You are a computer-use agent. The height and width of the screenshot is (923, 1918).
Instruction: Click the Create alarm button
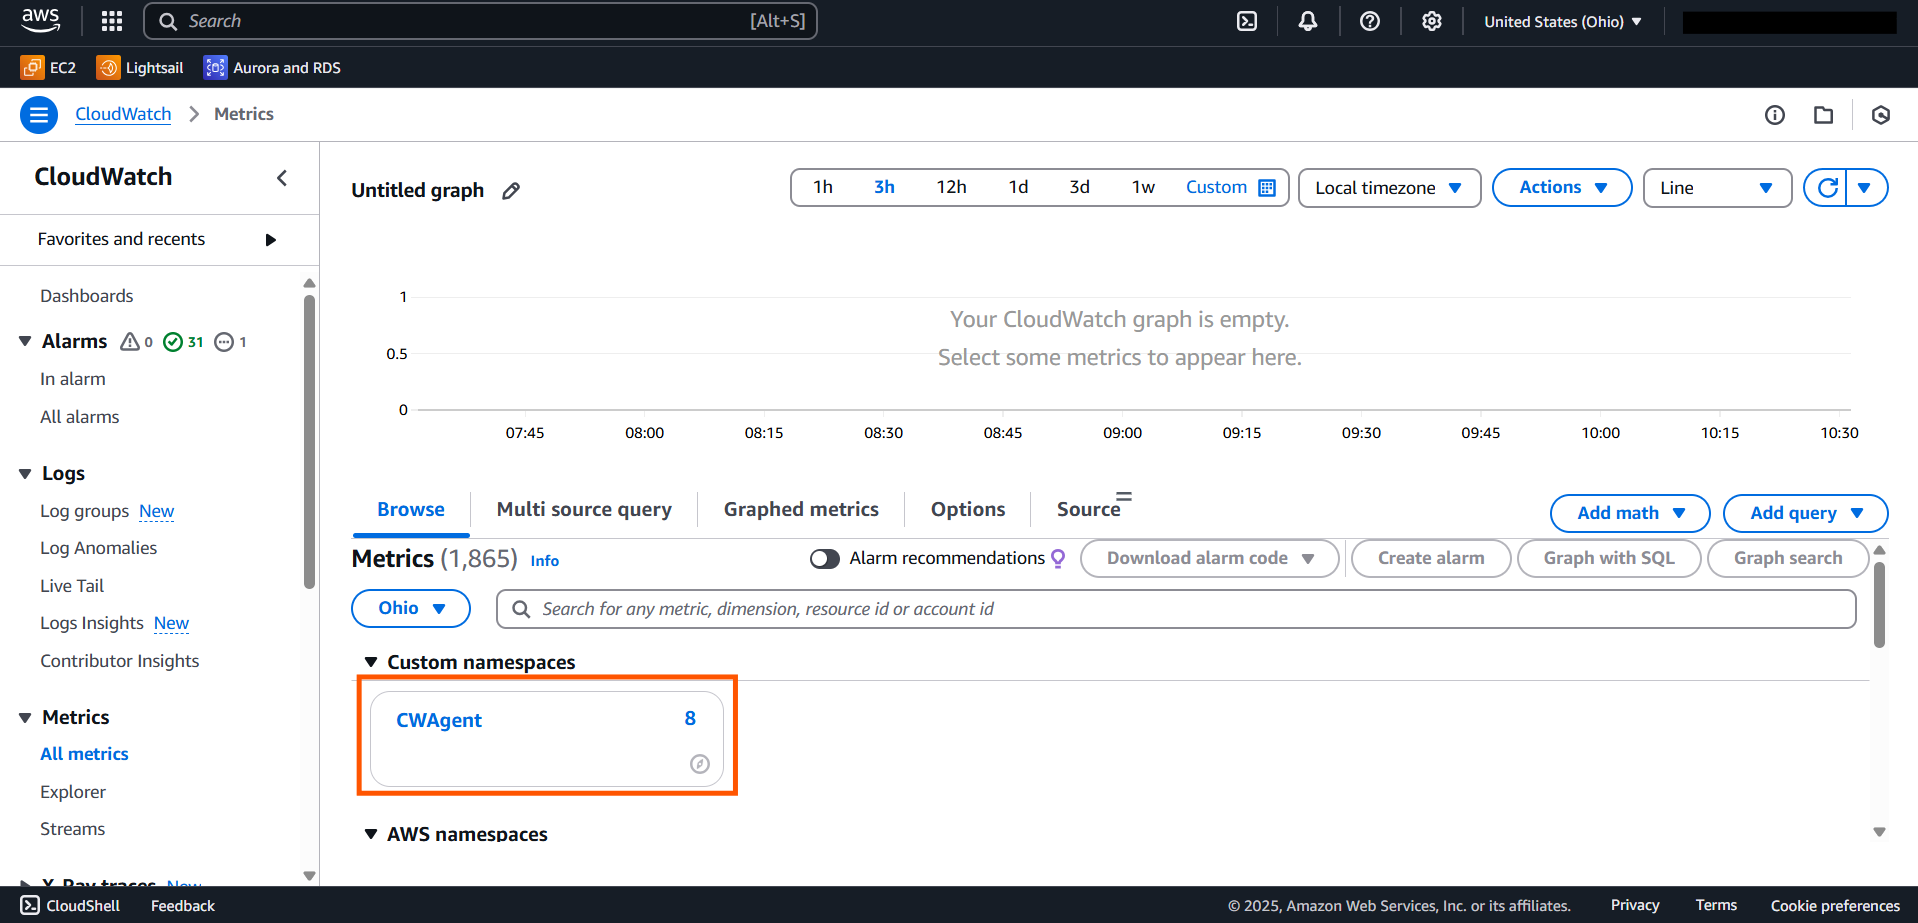[x=1431, y=559]
